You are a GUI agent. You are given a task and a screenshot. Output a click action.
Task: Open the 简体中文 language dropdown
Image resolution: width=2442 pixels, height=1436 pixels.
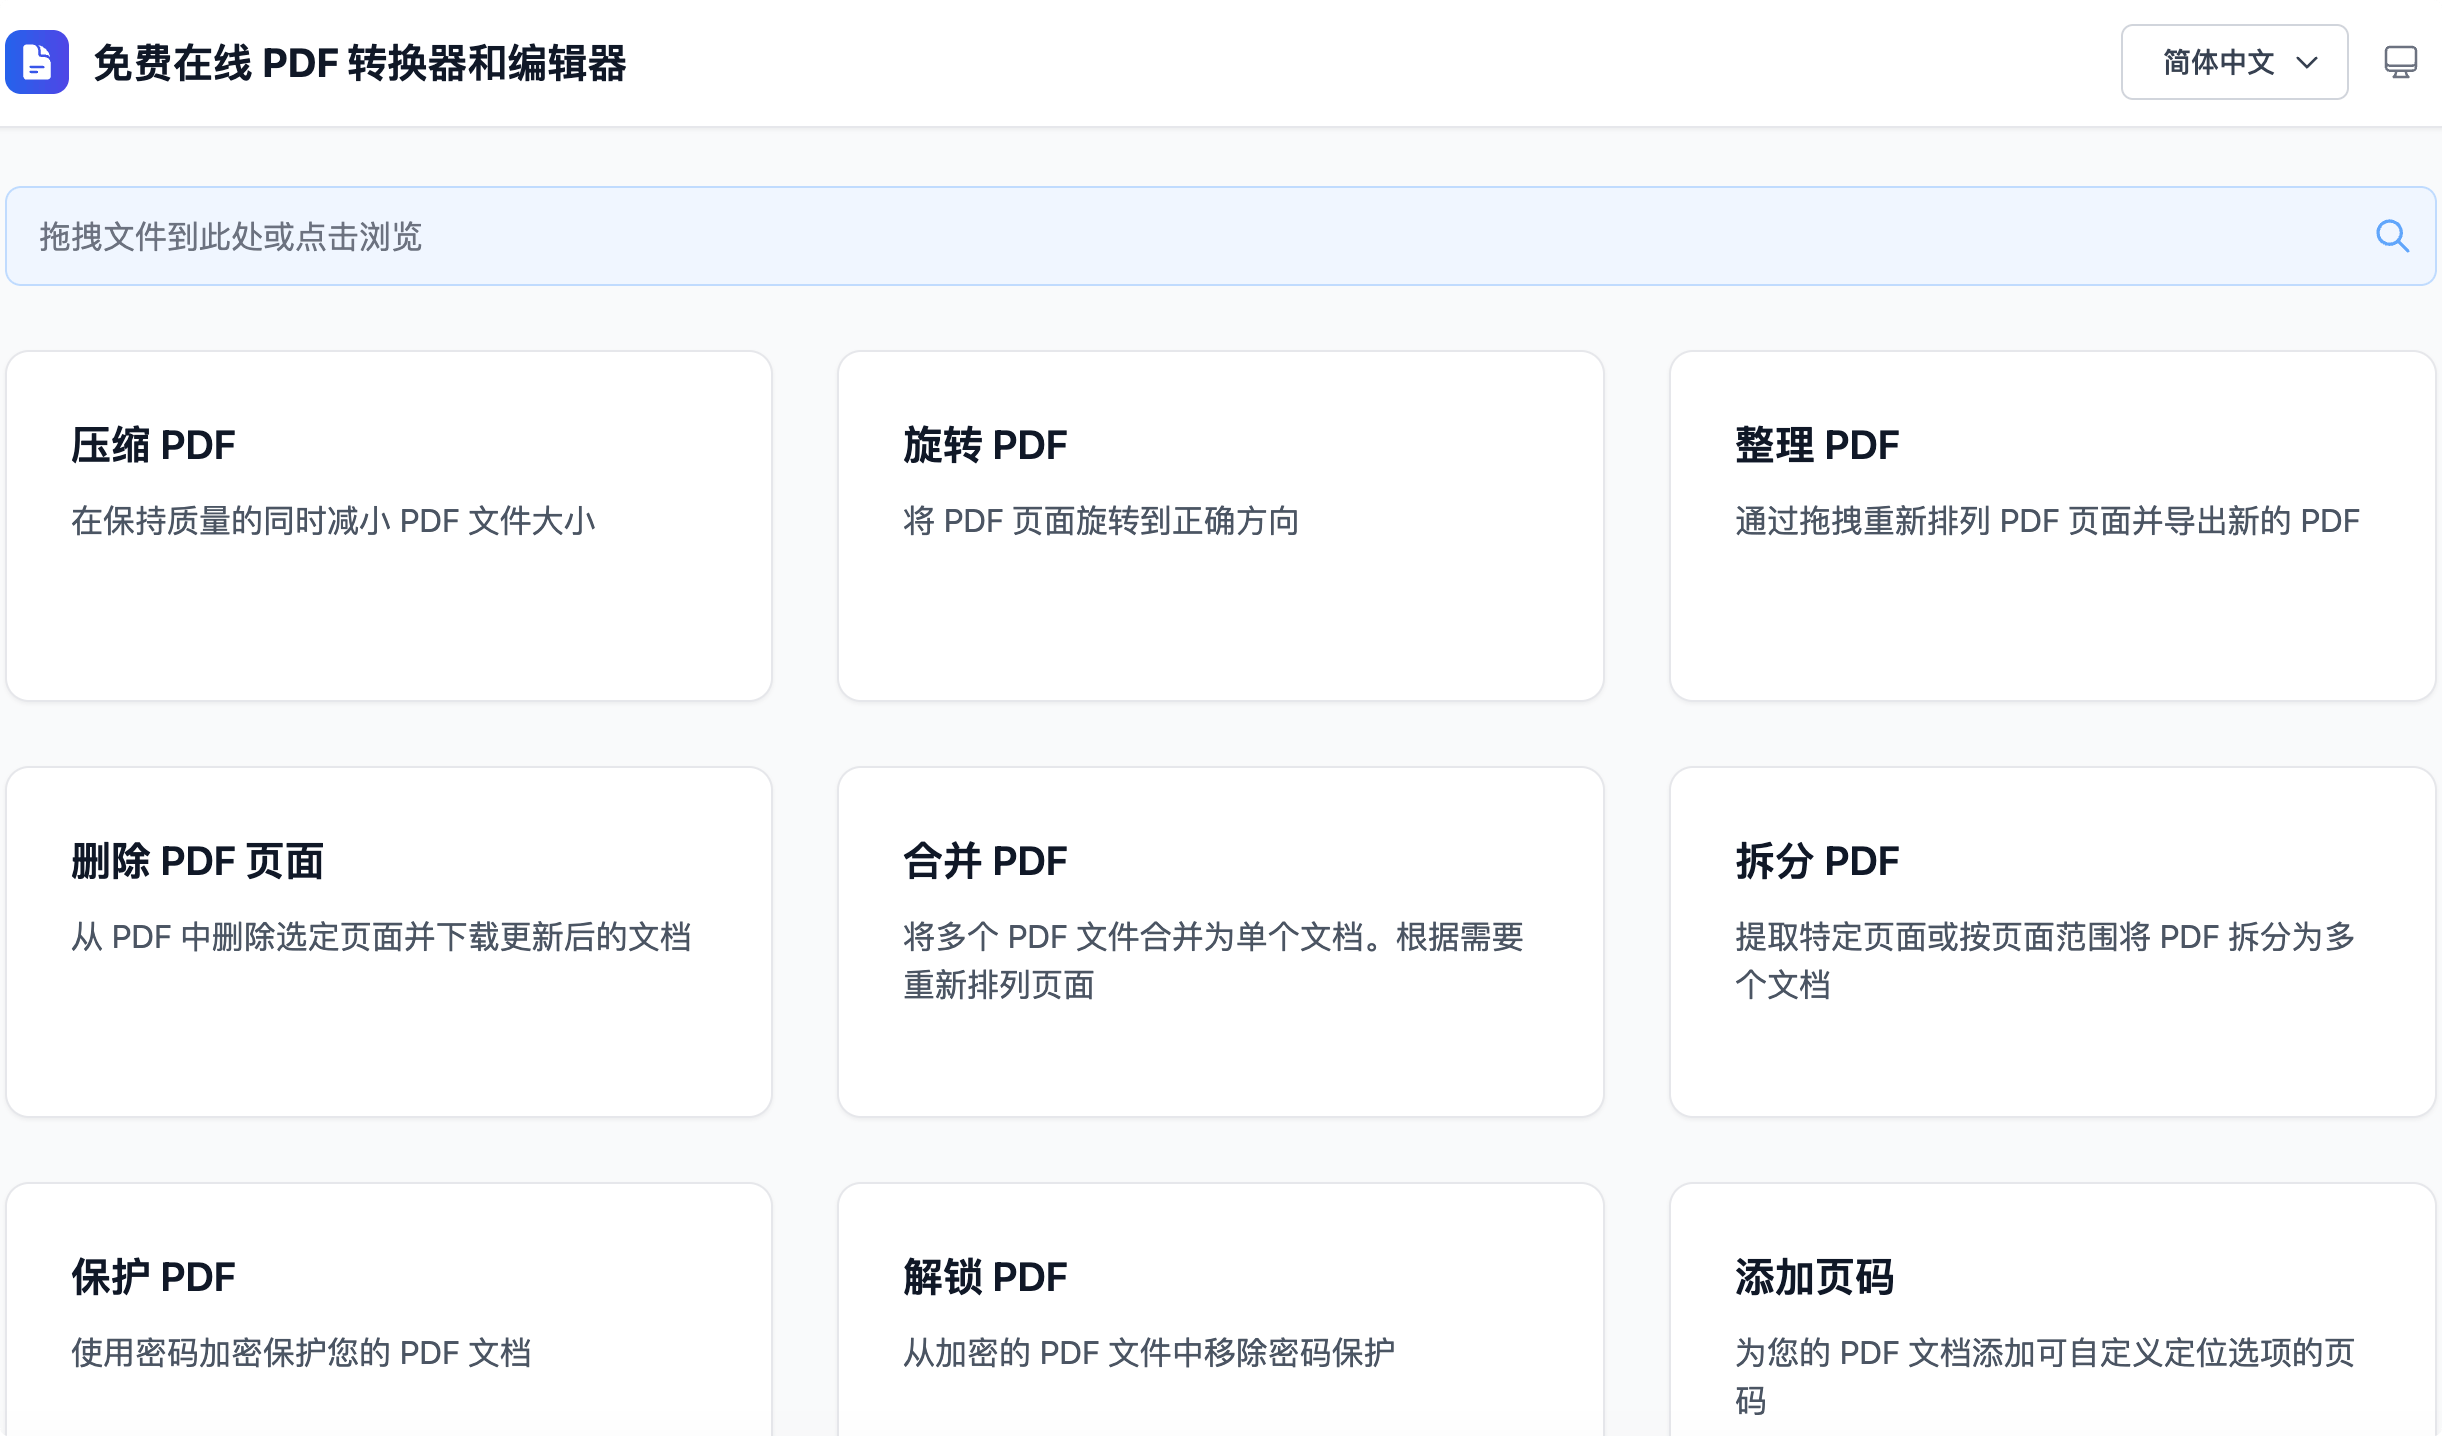[2218, 62]
